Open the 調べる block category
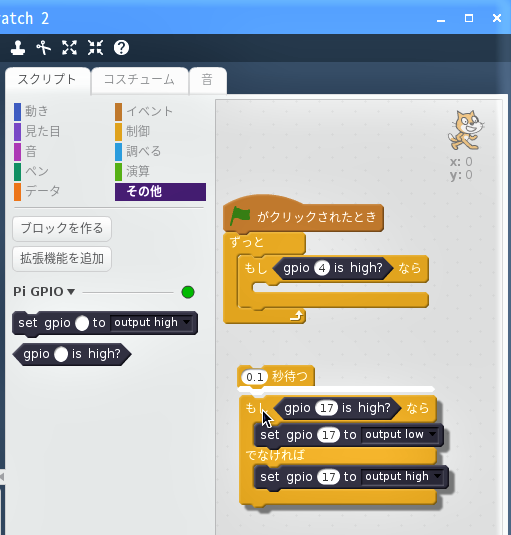 [138, 151]
